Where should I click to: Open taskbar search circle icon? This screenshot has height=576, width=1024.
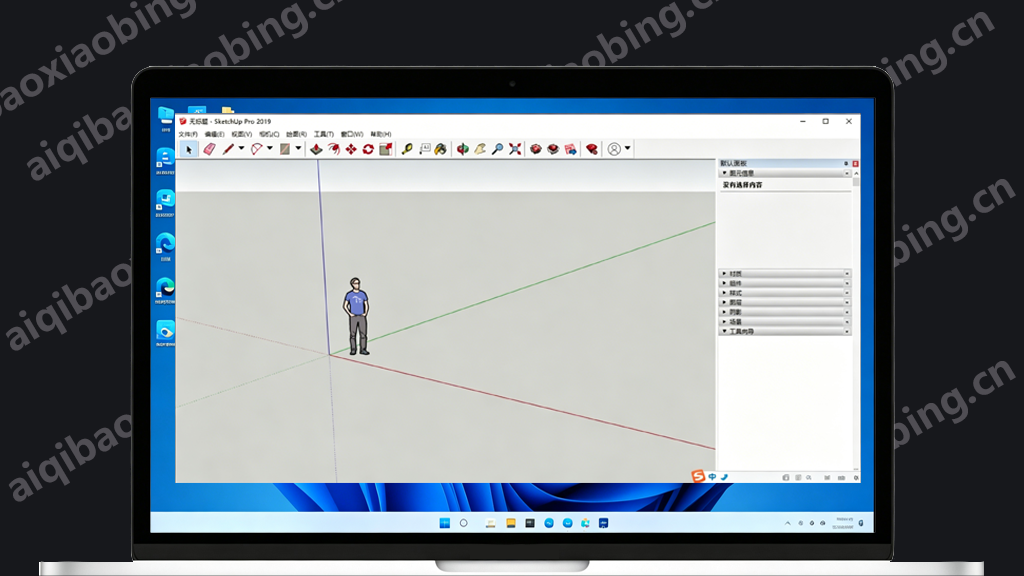[x=464, y=523]
